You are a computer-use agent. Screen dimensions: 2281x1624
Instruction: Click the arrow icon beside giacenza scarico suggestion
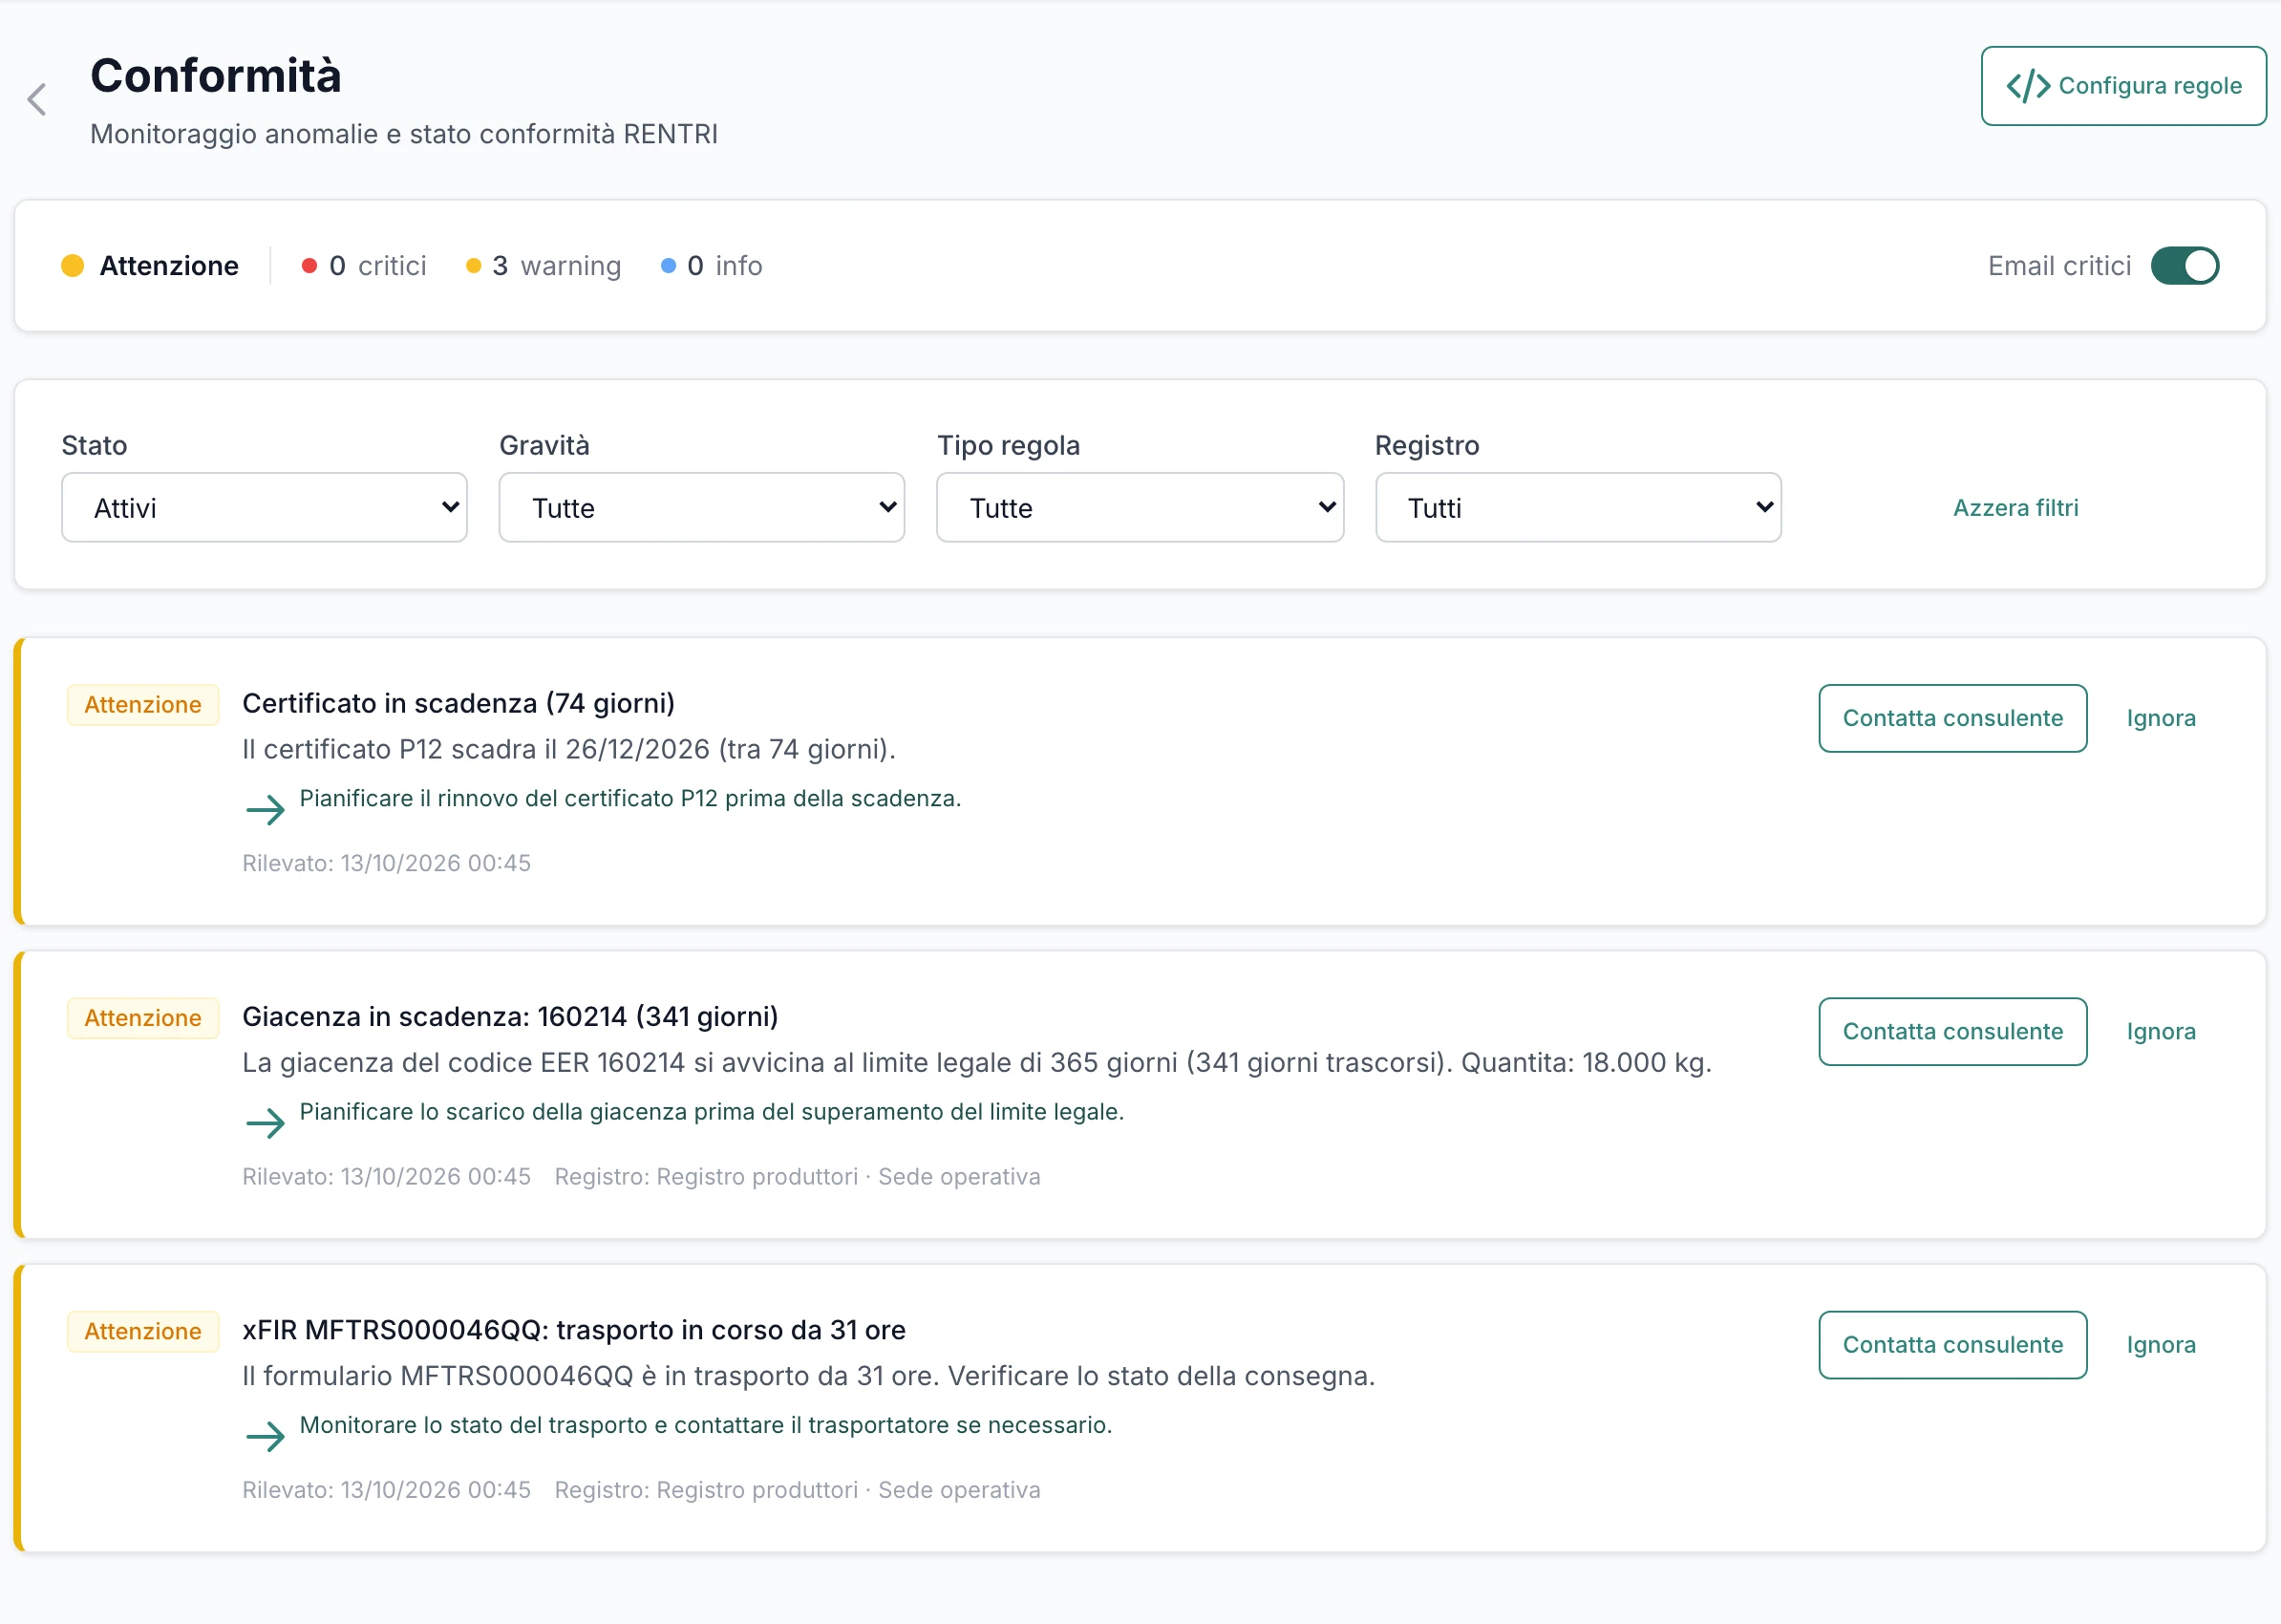tap(265, 1122)
